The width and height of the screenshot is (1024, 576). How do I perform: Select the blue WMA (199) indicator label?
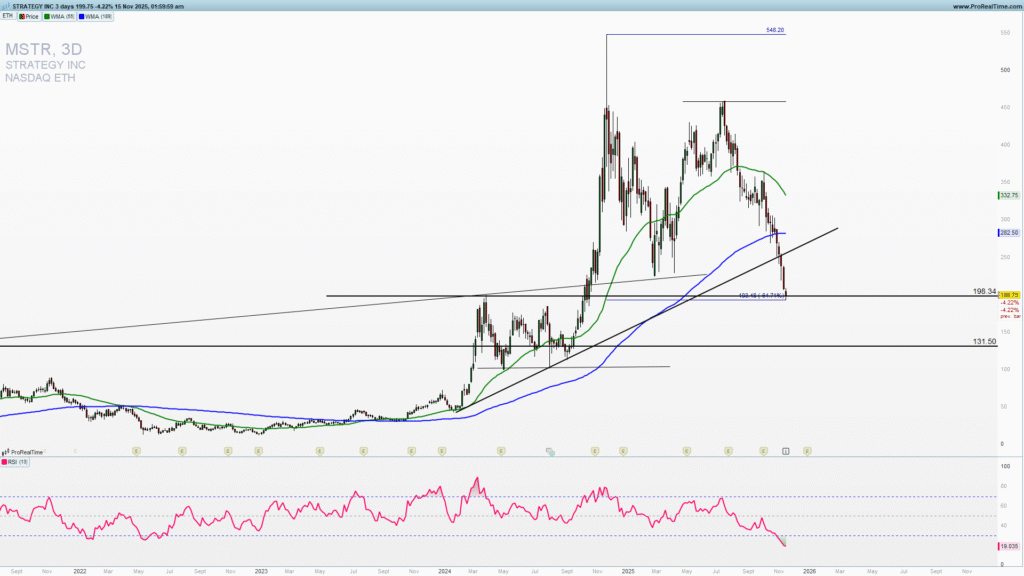point(98,17)
